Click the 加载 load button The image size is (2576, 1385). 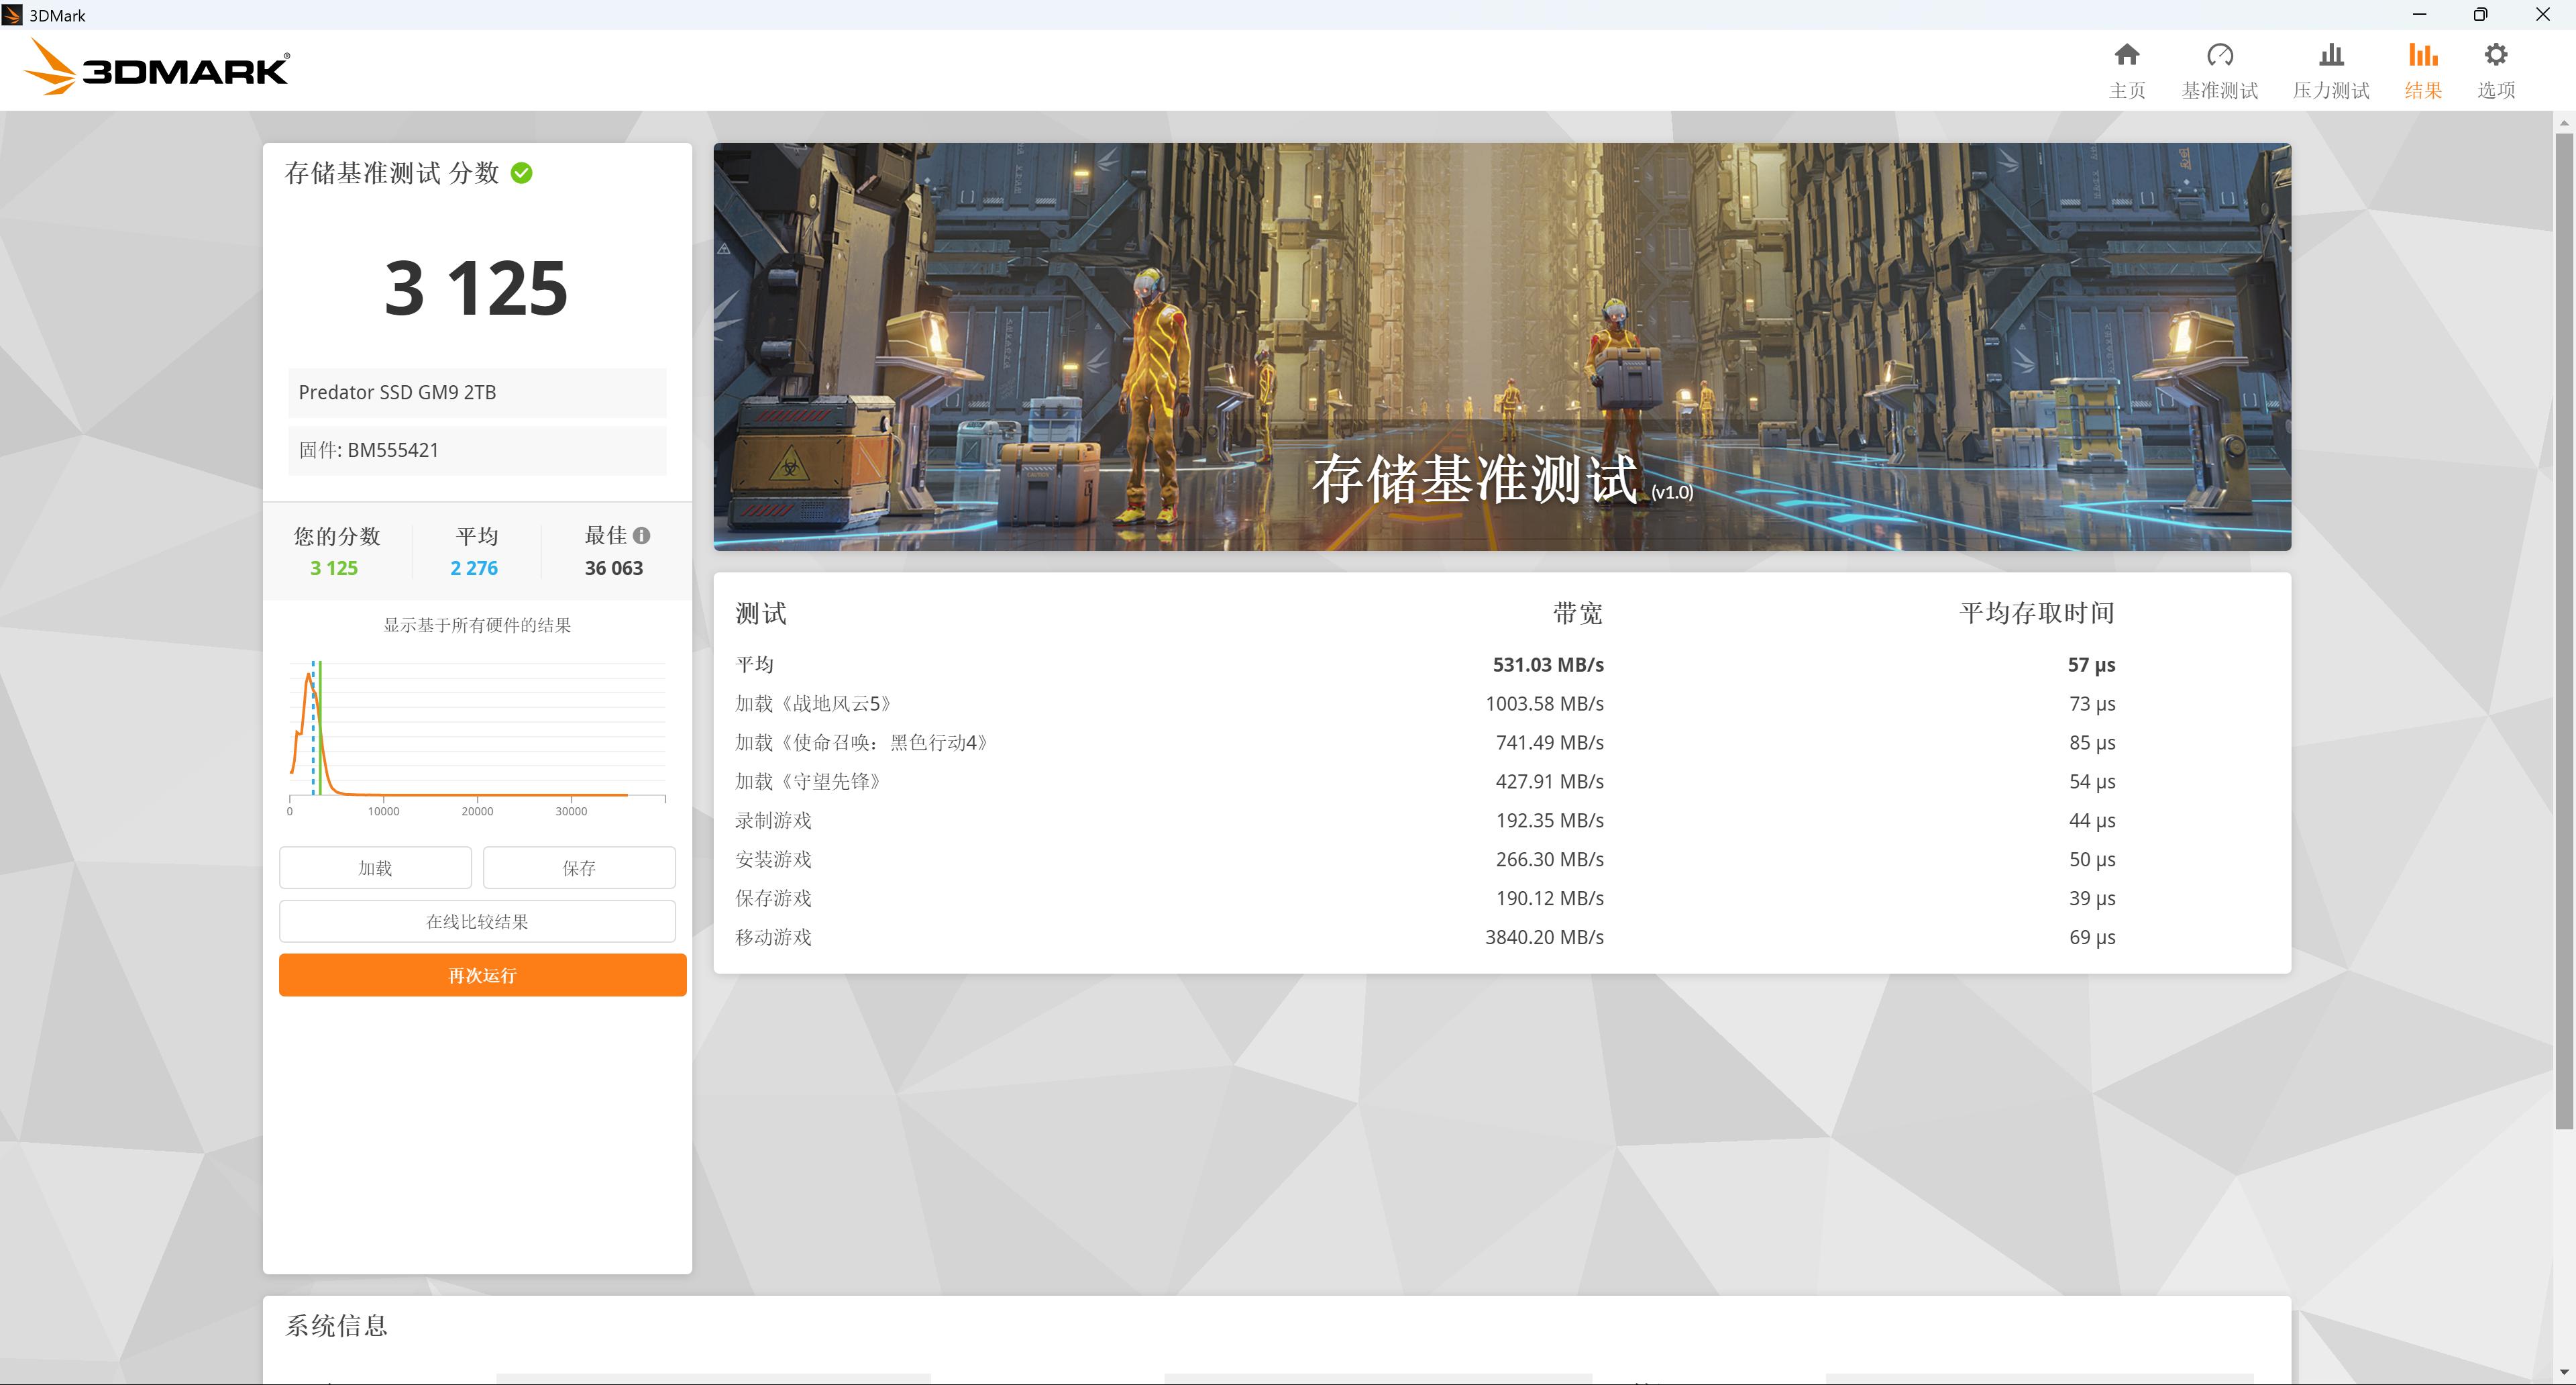coord(375,867)
